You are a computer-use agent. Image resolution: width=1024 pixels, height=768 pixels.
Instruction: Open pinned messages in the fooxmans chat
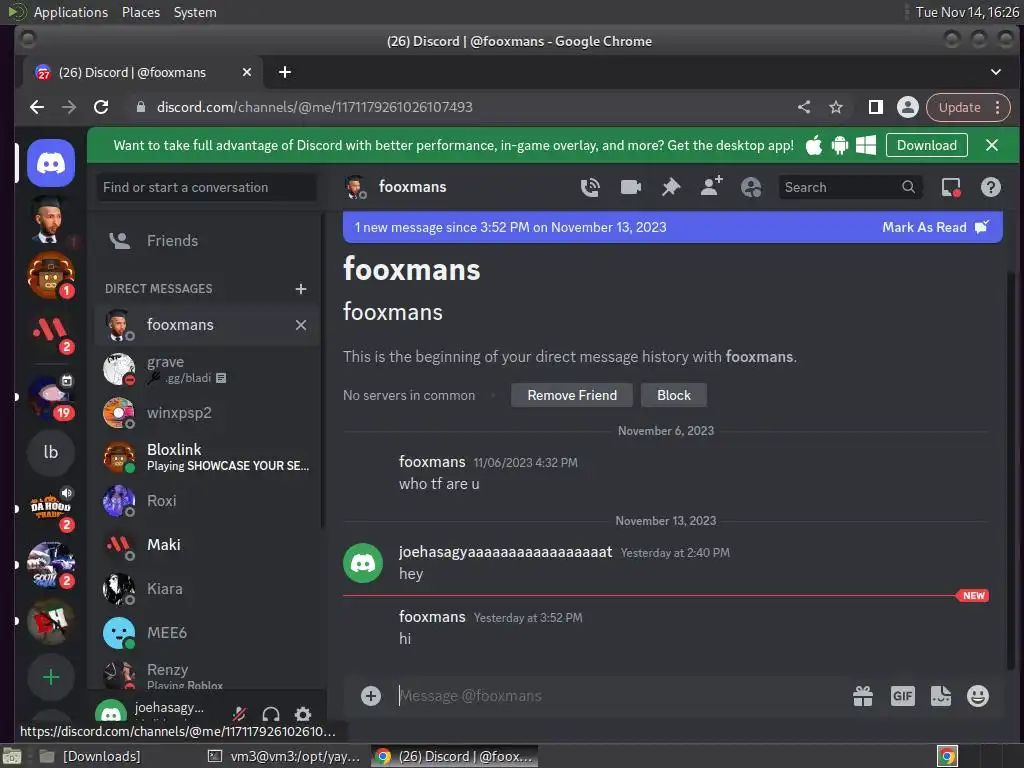(x=671, y=187)
